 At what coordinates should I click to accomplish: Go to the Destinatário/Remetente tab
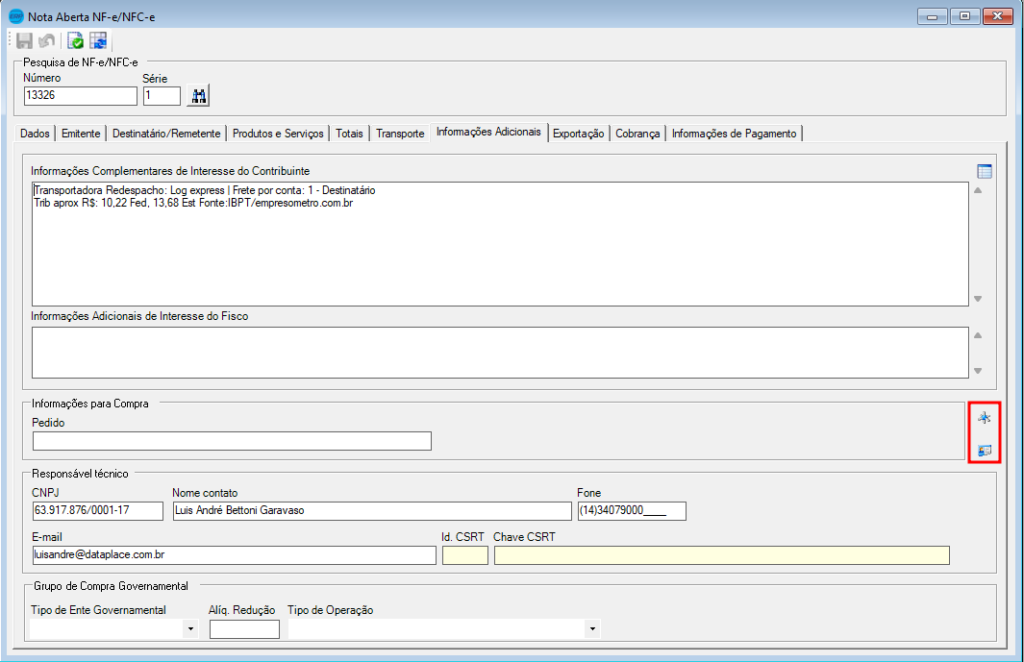[166, 133]
